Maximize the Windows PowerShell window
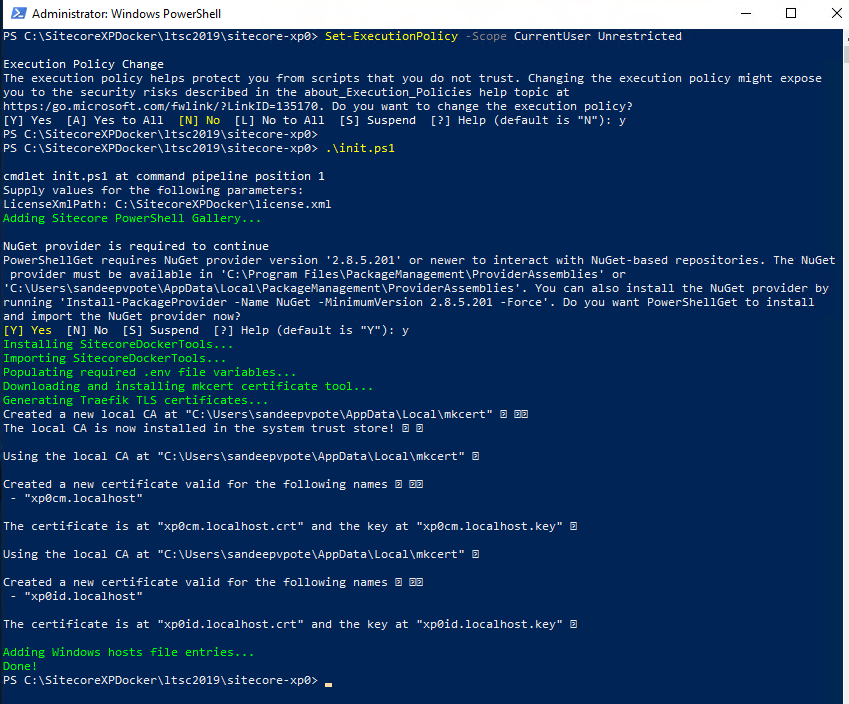 tap(791, 14)
